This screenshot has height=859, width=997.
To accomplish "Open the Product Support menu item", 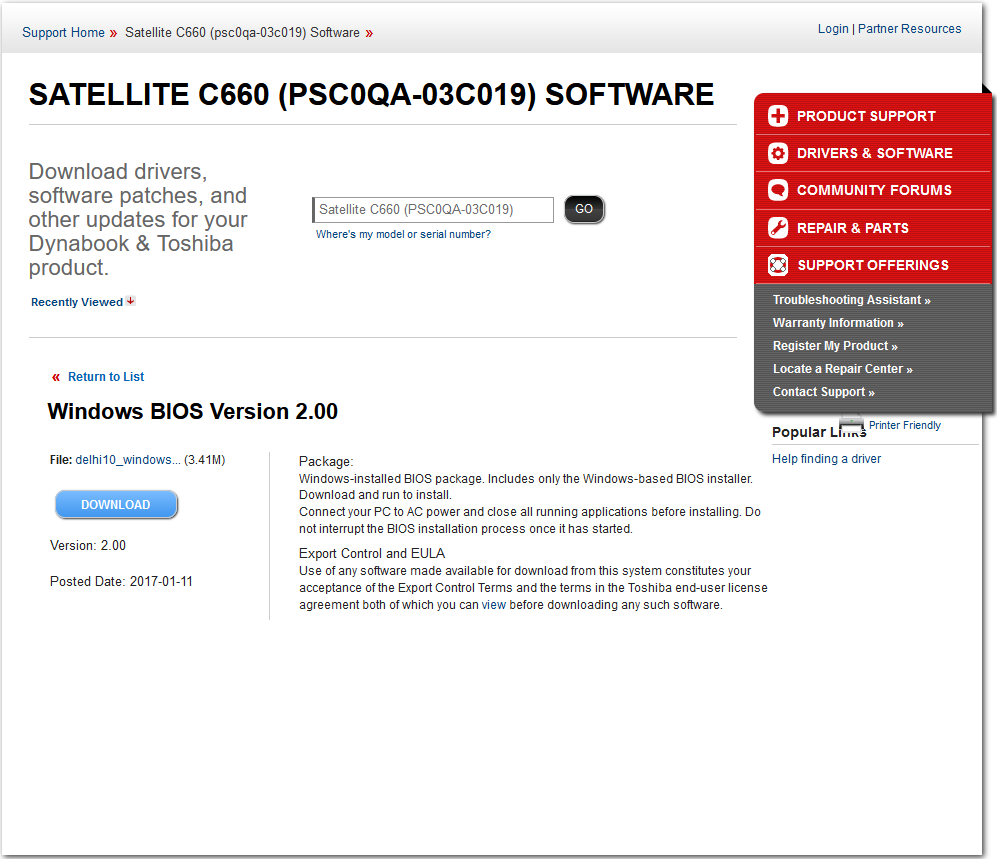I will 872,116.
